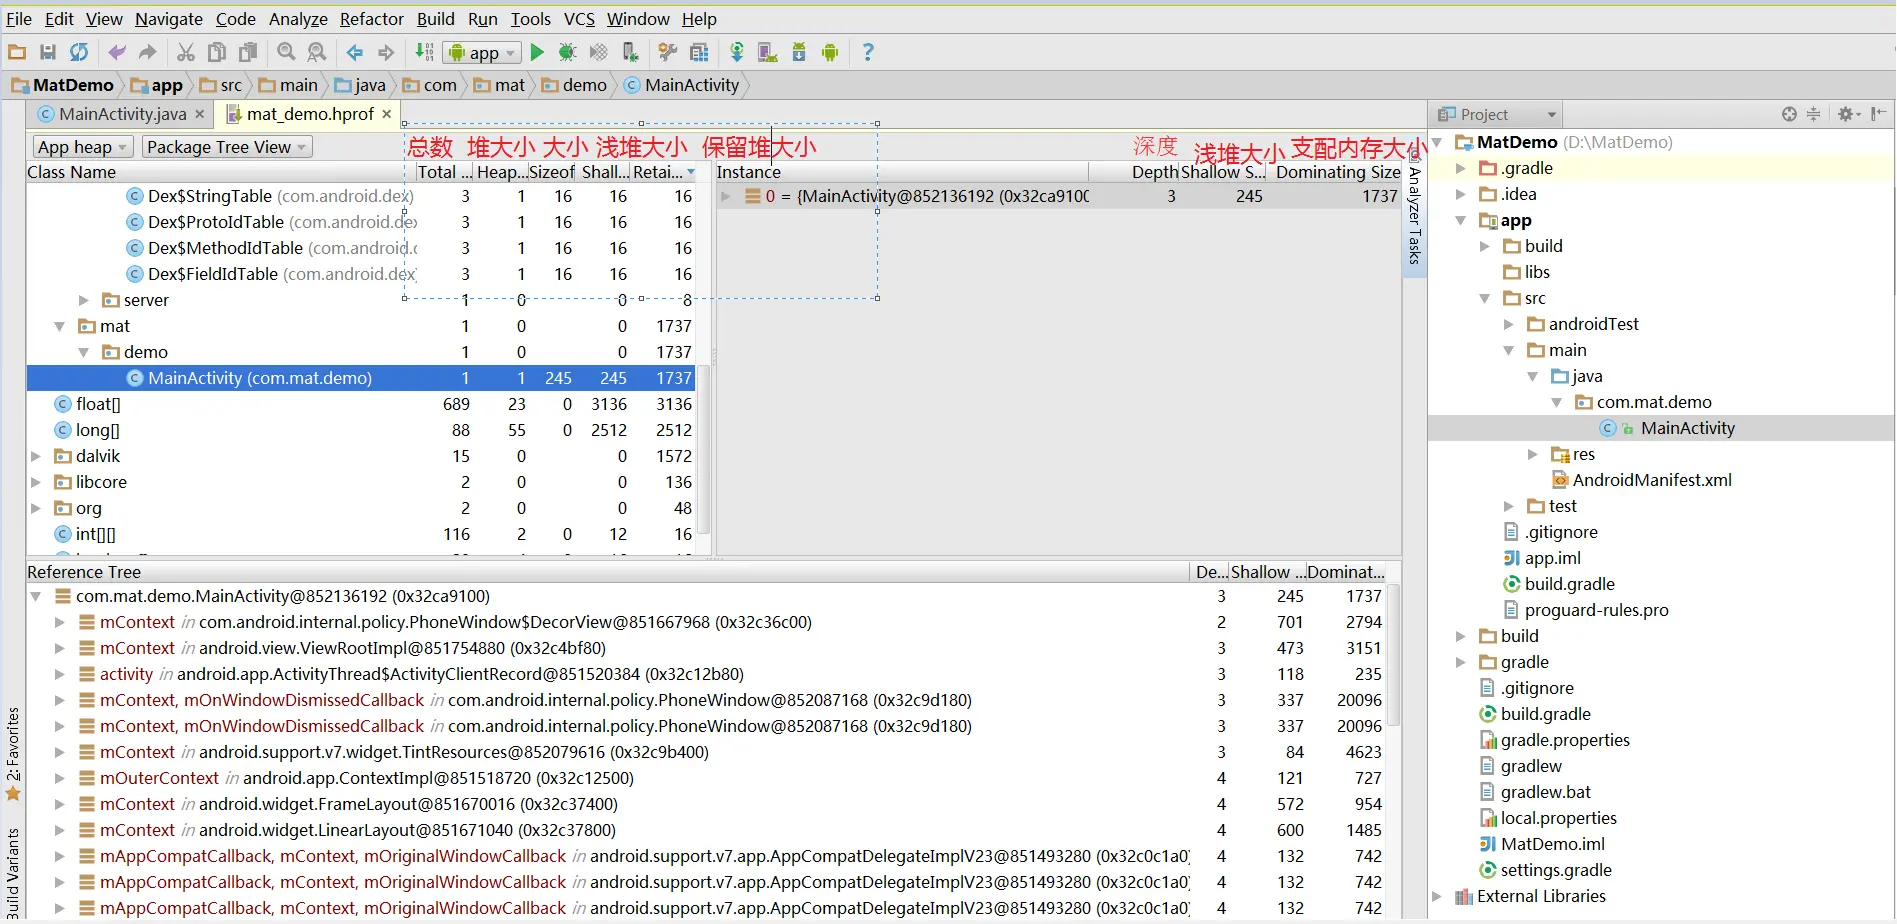Click the Find magnifier icon

click(x=286, y=52)
